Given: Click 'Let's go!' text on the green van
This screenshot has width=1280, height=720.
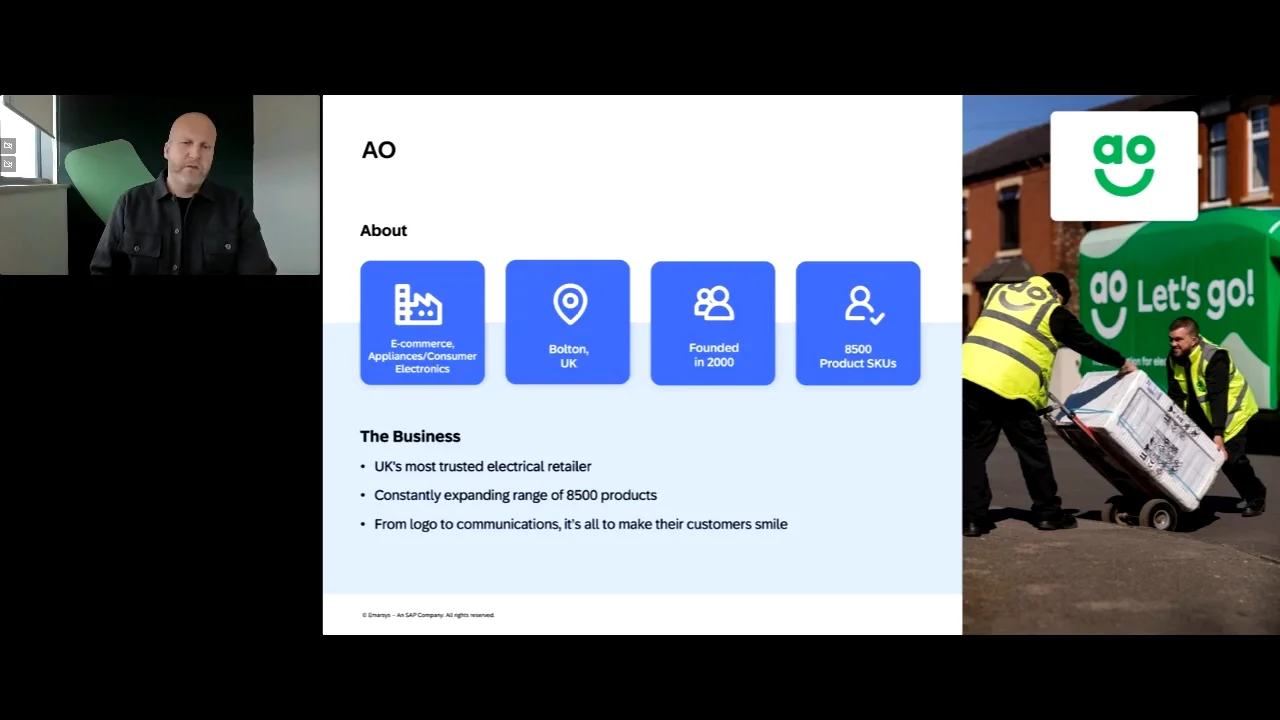Looking at the screenshot, I should 1195,293.
